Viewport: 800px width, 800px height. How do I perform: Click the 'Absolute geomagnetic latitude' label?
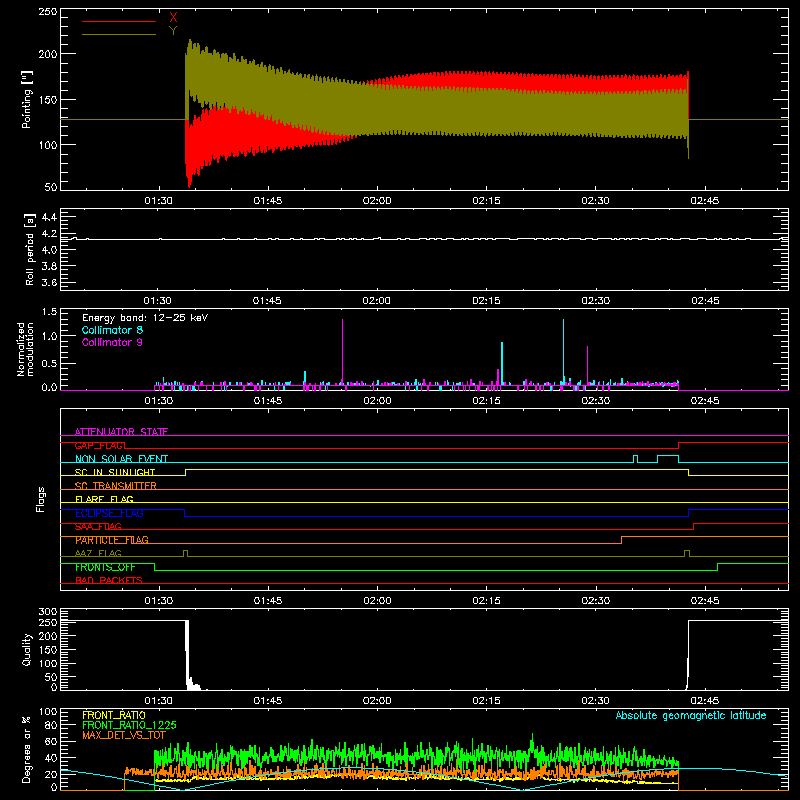click(691, 715)
